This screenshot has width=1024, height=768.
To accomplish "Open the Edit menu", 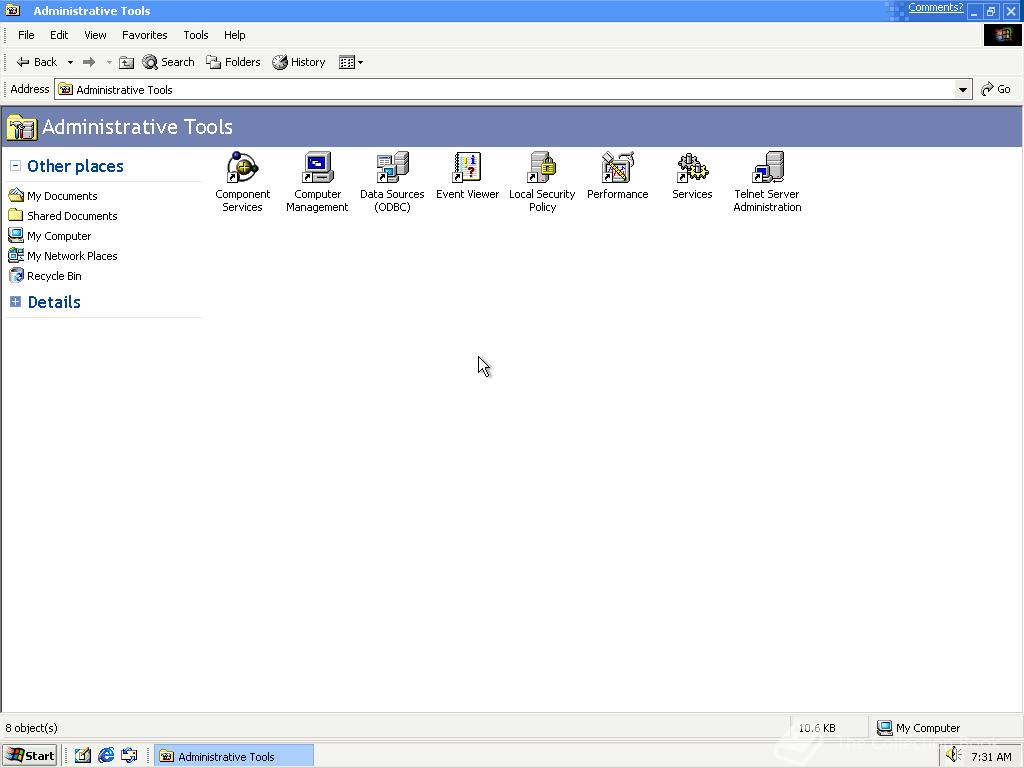I will pyautogui.click(x=59, y=35).
